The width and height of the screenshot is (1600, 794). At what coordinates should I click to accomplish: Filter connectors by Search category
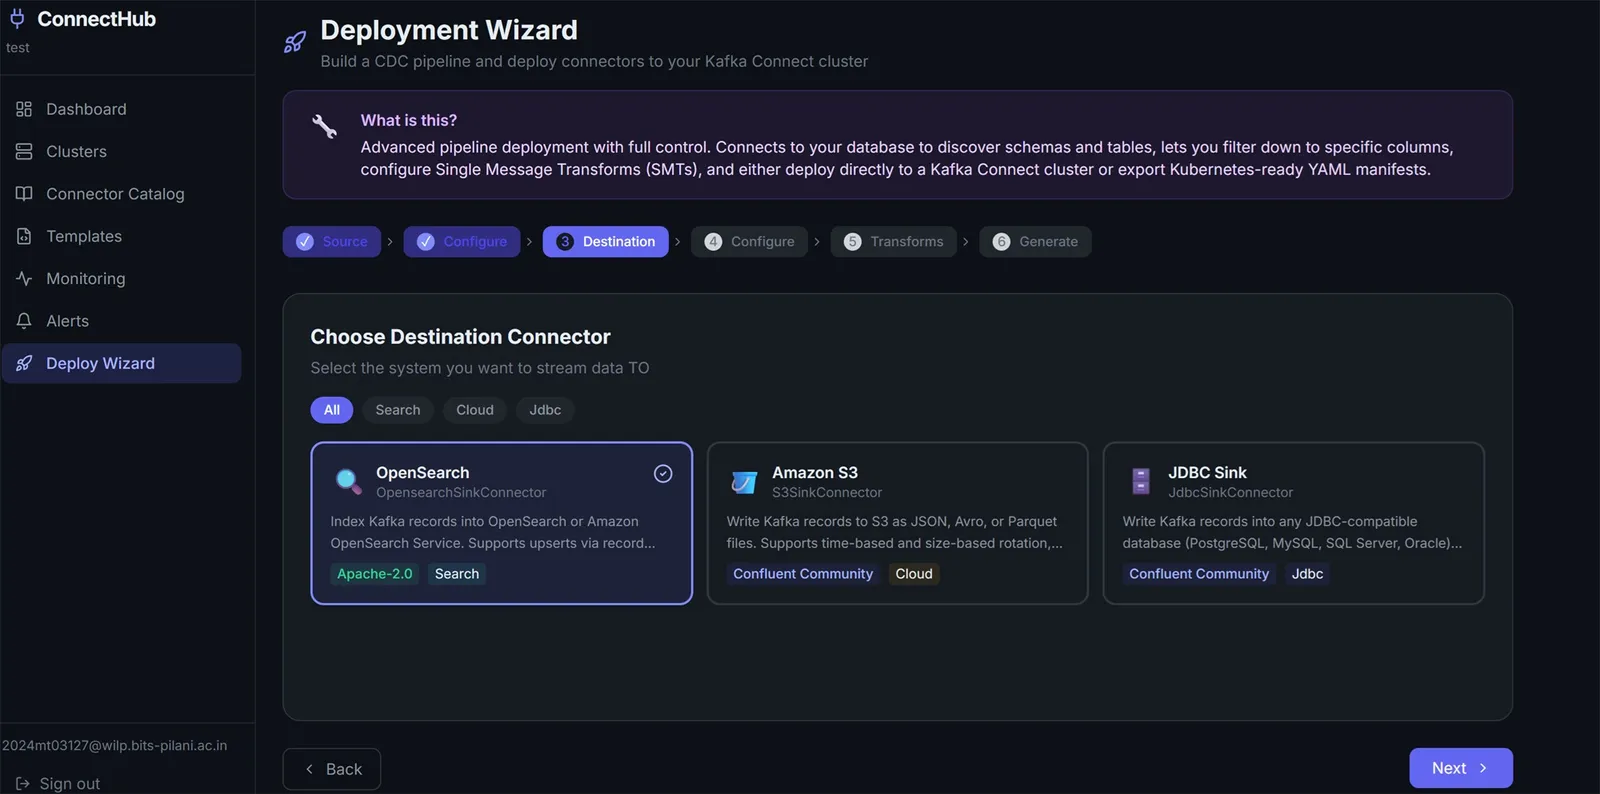click(398, 410)
